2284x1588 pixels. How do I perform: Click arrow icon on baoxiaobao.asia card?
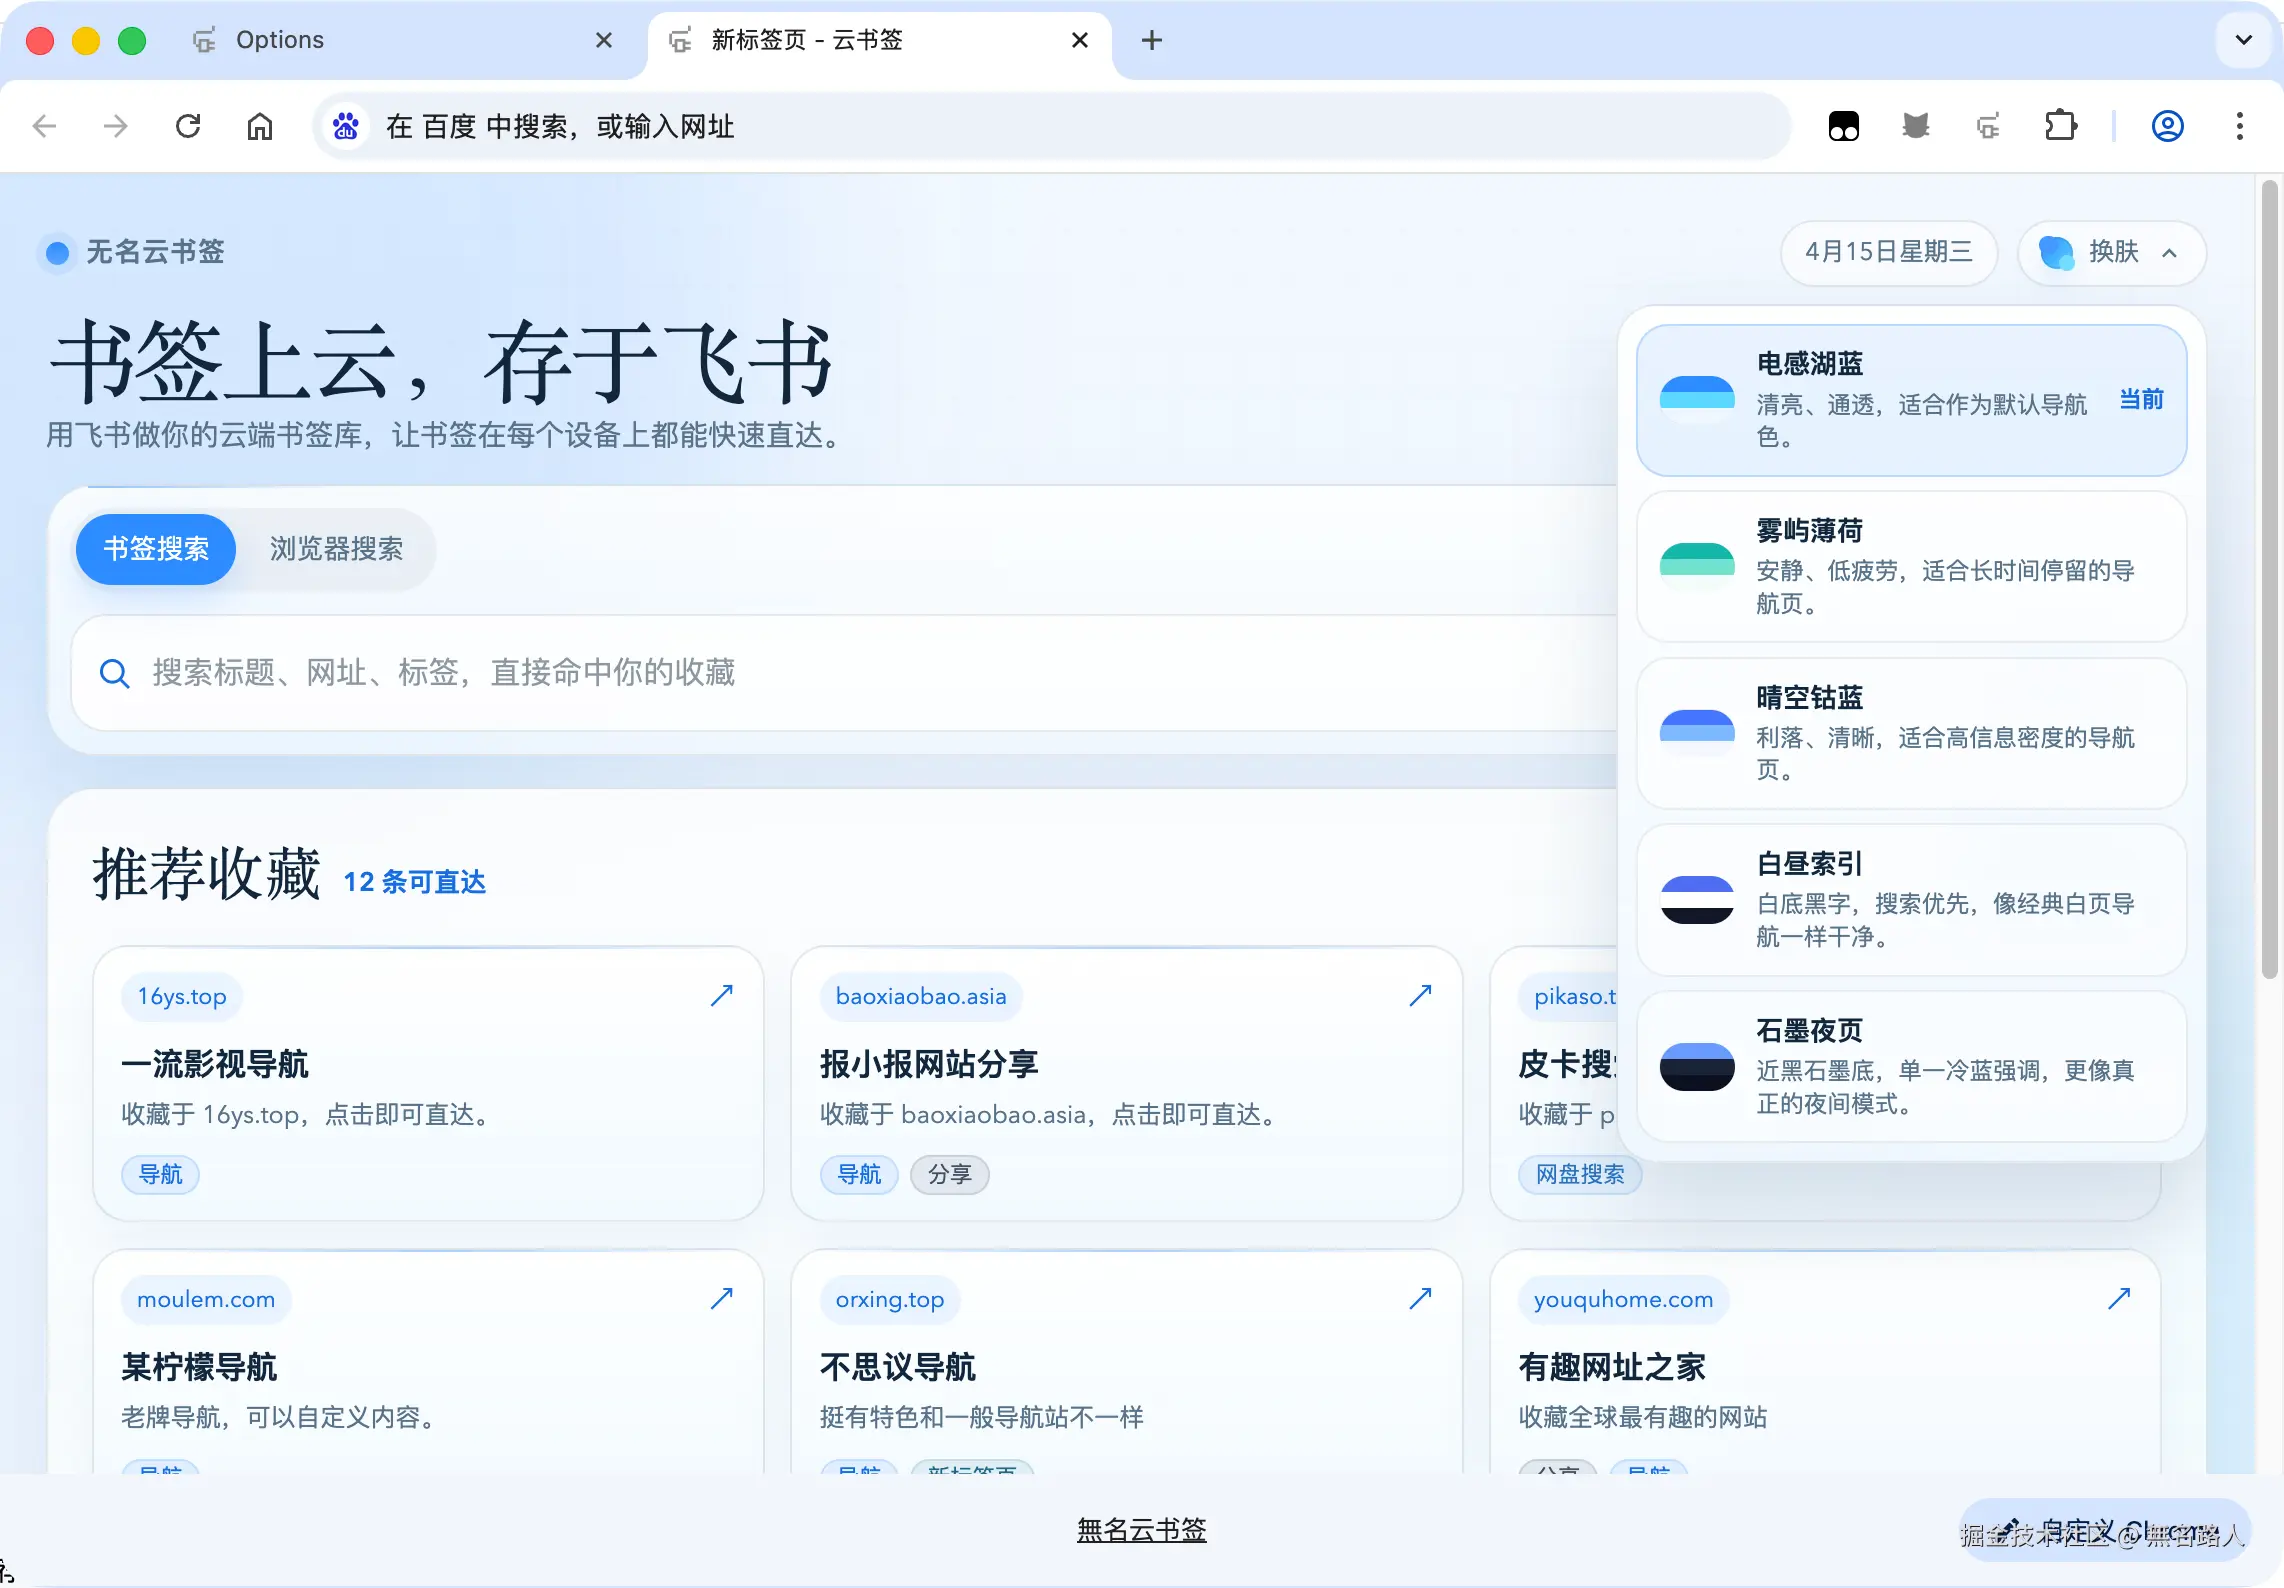(1420, 995)
